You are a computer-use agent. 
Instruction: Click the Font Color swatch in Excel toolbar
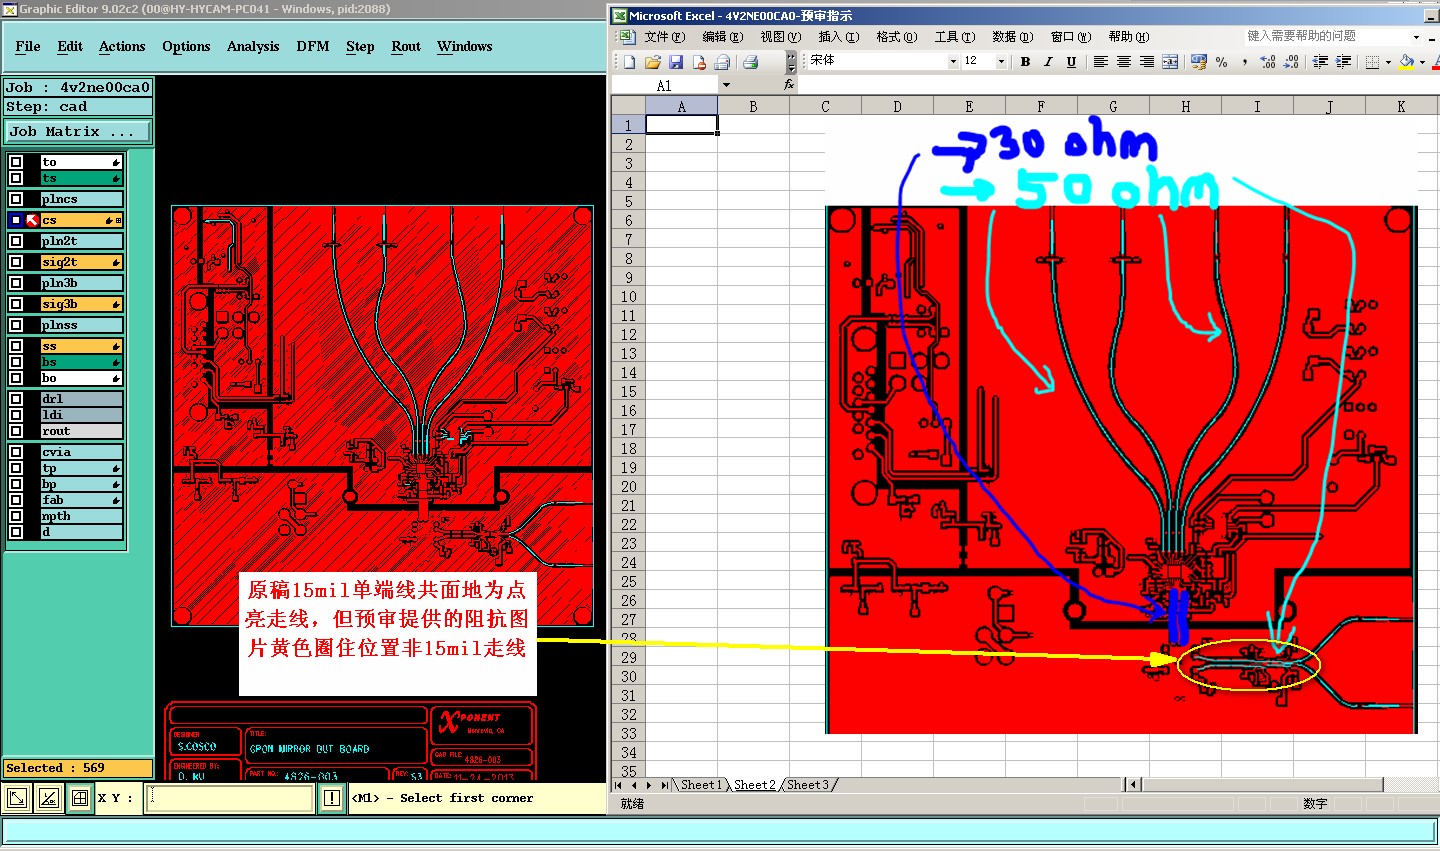pyautogui.click(x=1435, y=62)
